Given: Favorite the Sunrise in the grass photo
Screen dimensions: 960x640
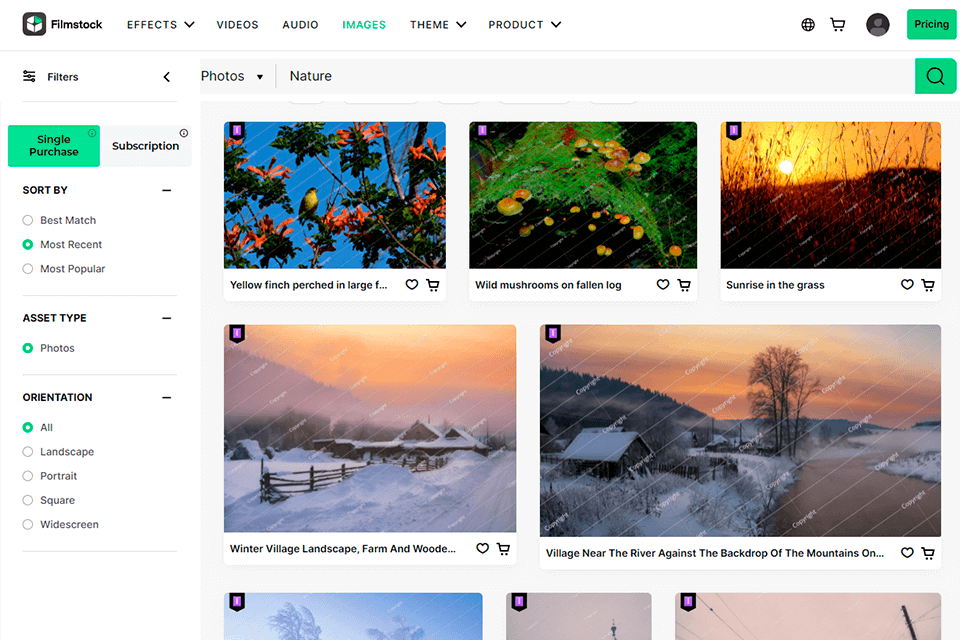Looking at the screenshot, I should (x=907, y=285).
